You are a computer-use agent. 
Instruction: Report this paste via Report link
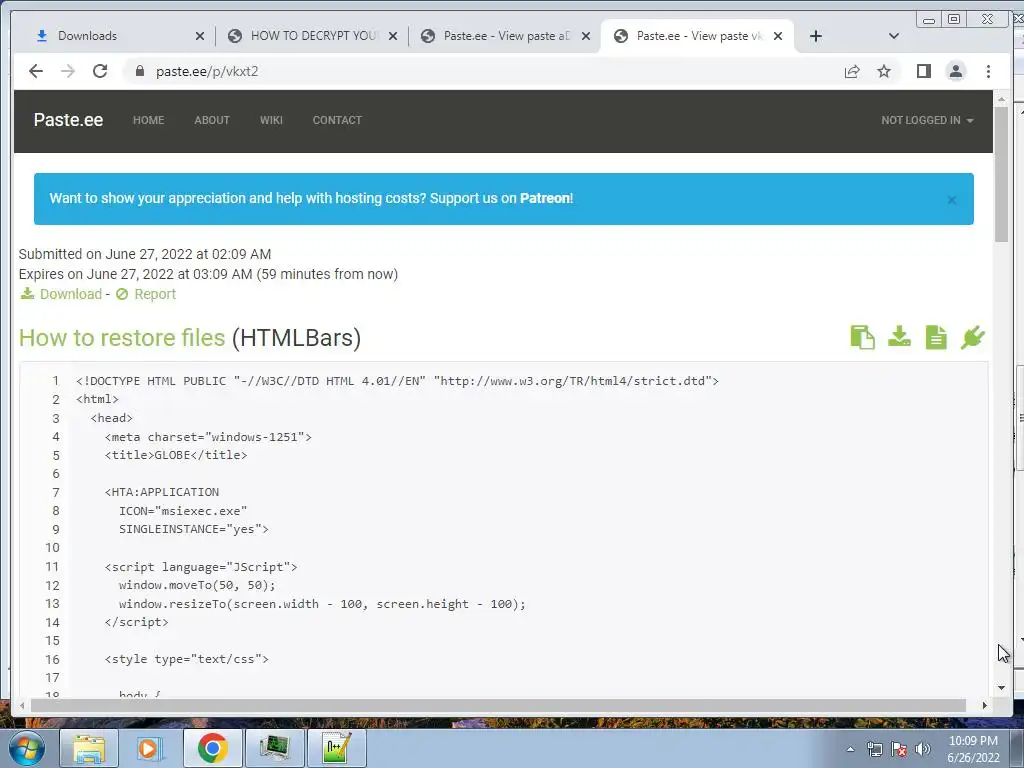pyautogui.click(x=155, y=294)
